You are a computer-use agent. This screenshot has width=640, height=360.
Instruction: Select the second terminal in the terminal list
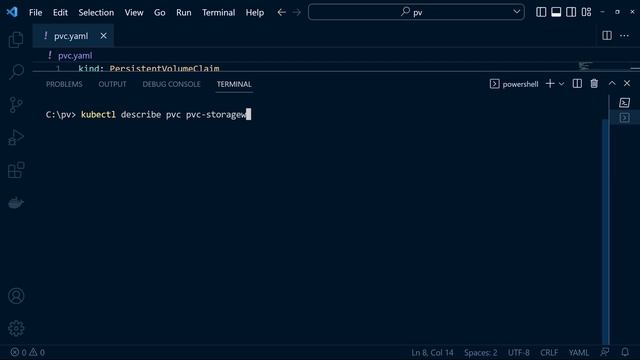[624, 118]
